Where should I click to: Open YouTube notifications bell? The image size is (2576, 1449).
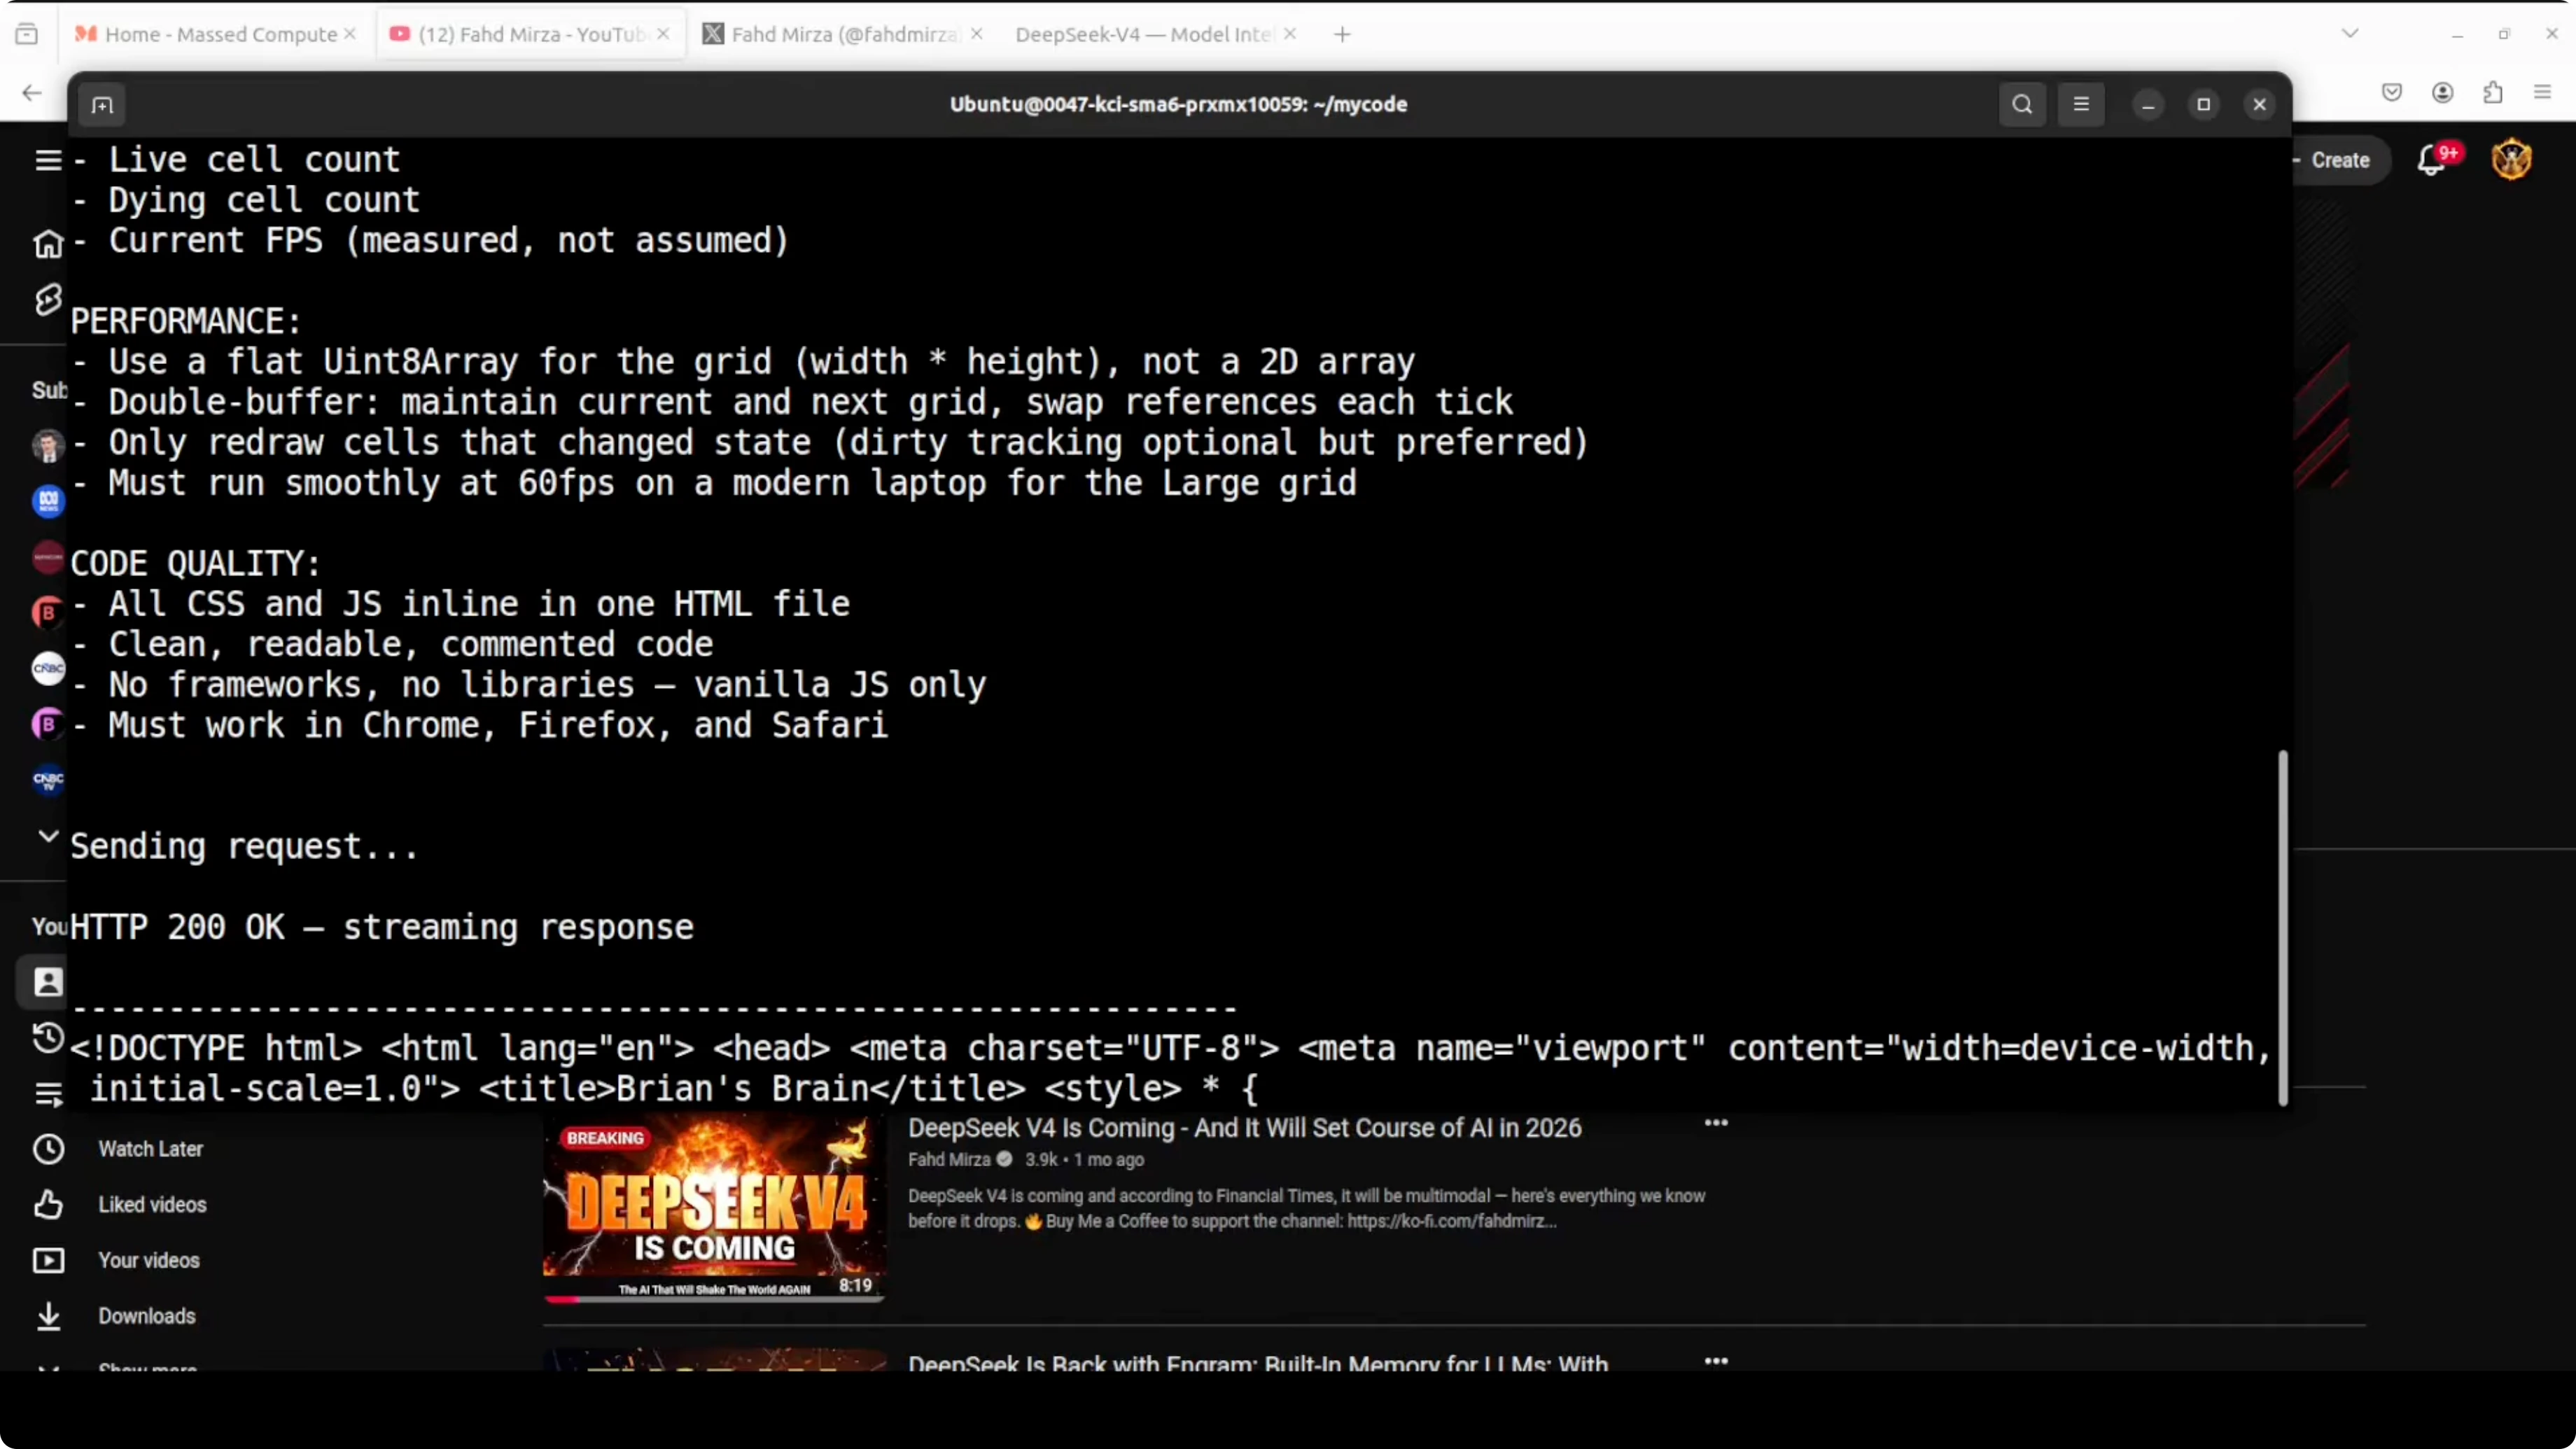click(2431, 161)
